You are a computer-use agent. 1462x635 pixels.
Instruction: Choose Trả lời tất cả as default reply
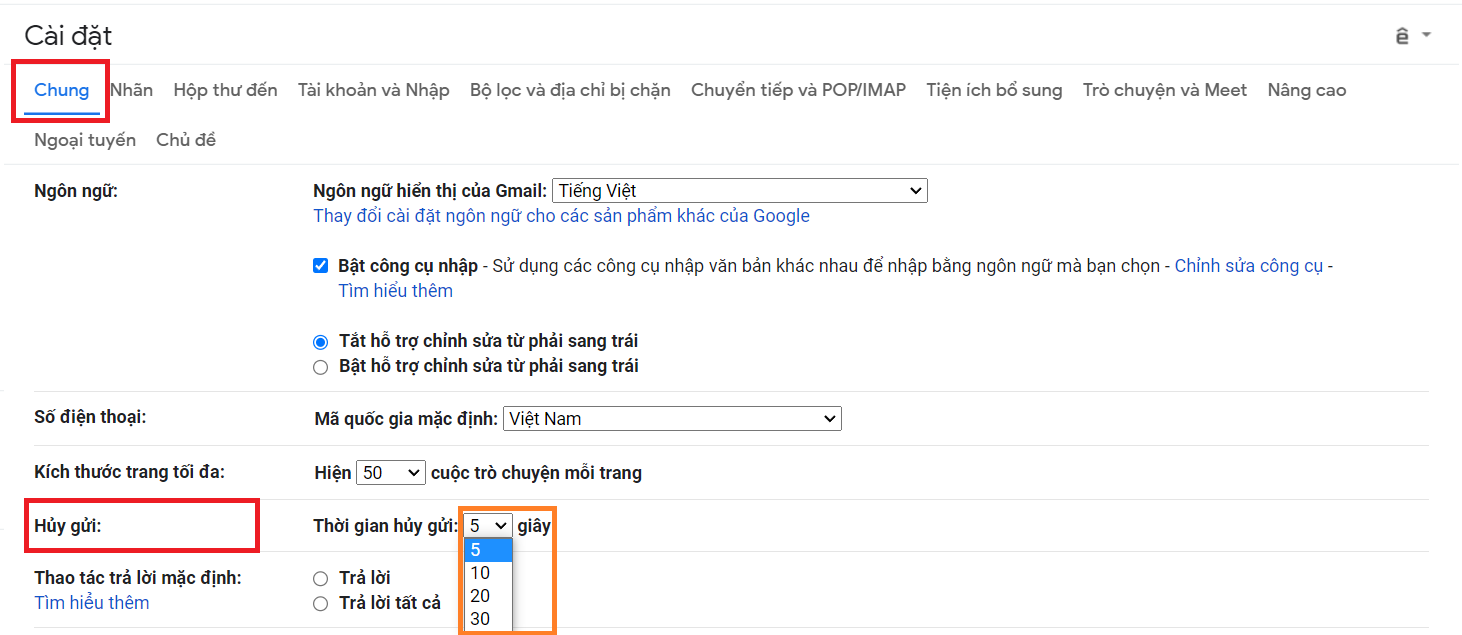[x=320, y=602]
